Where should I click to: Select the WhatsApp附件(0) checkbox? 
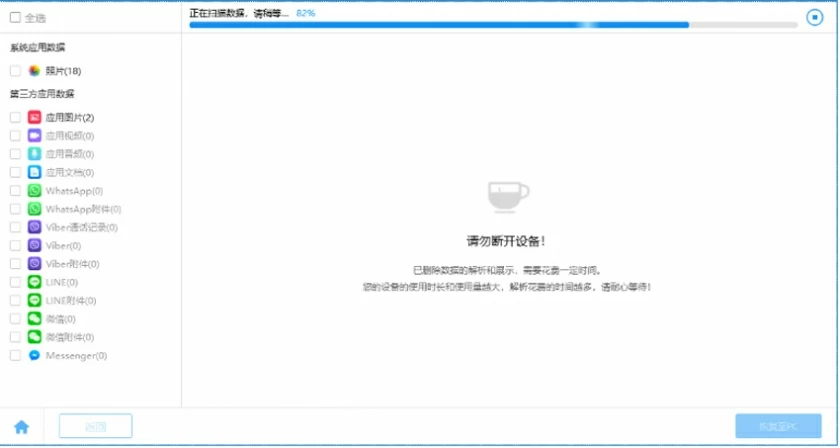tap(15, 208)
